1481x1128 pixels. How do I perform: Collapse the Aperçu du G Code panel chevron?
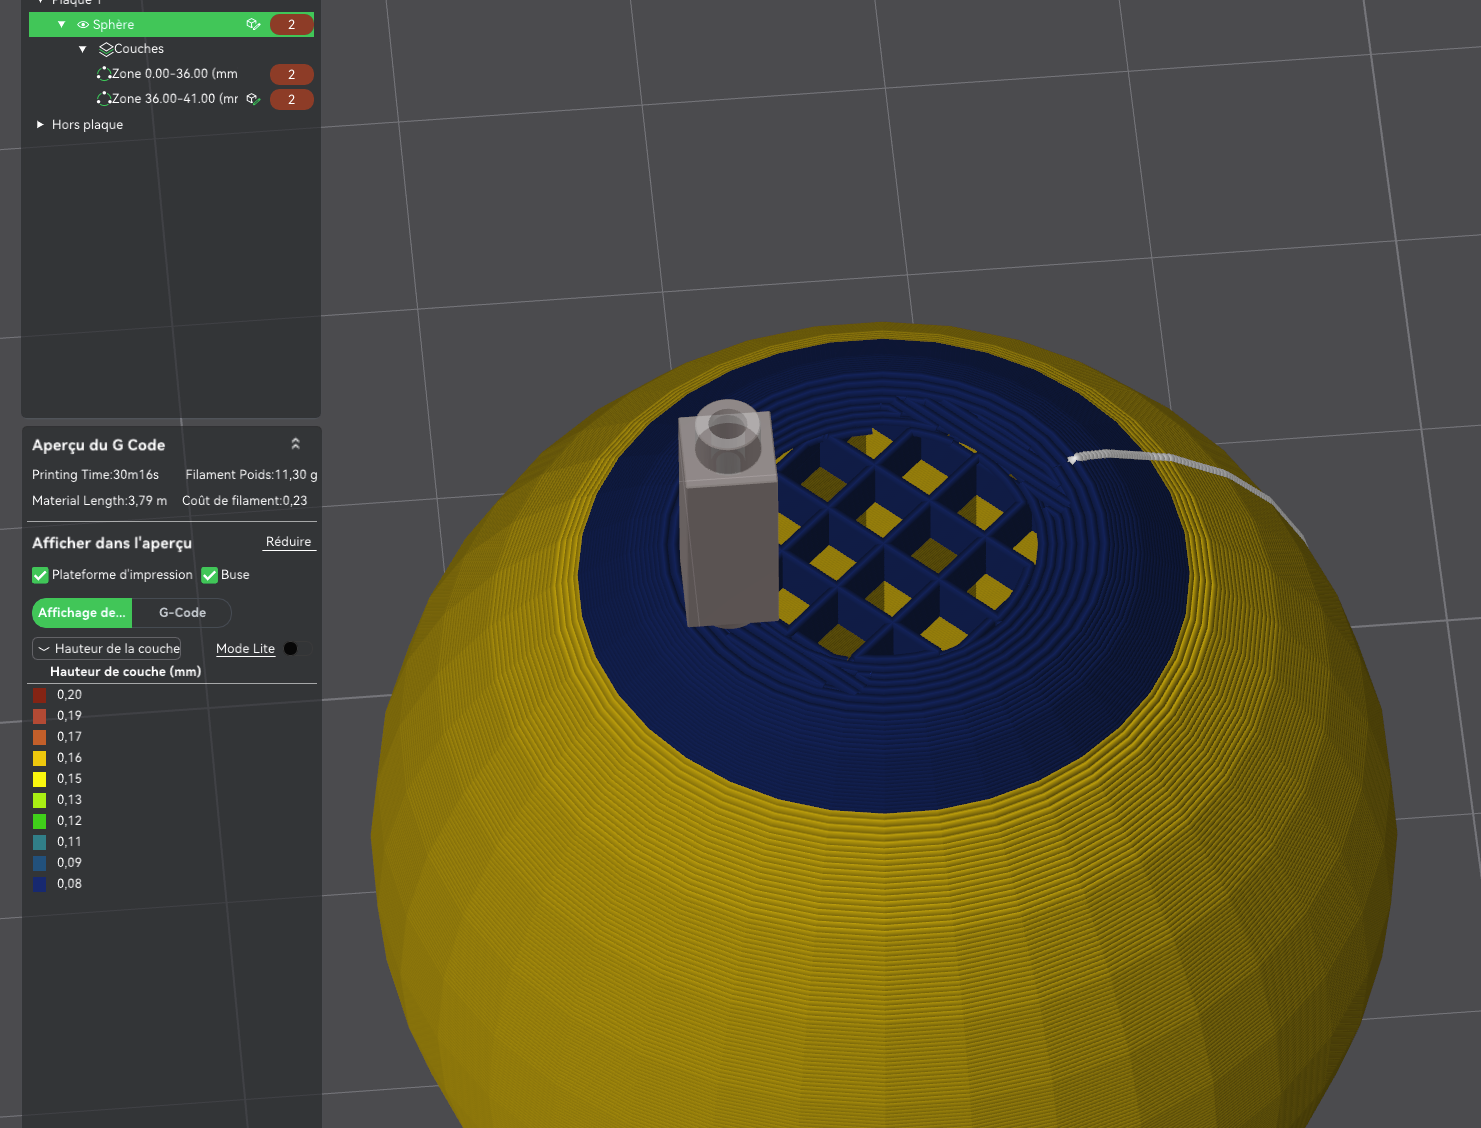pyautogui.click(x=295, y=444)
